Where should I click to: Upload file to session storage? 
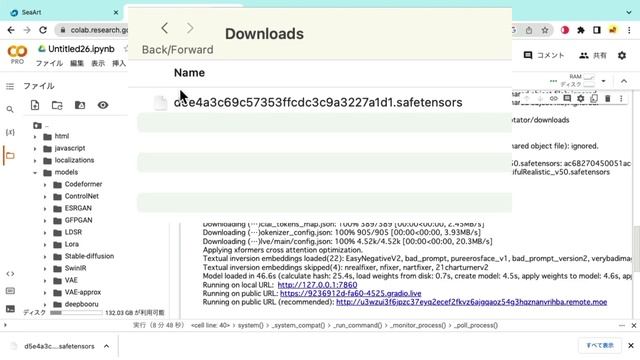(x=35, y=105)
